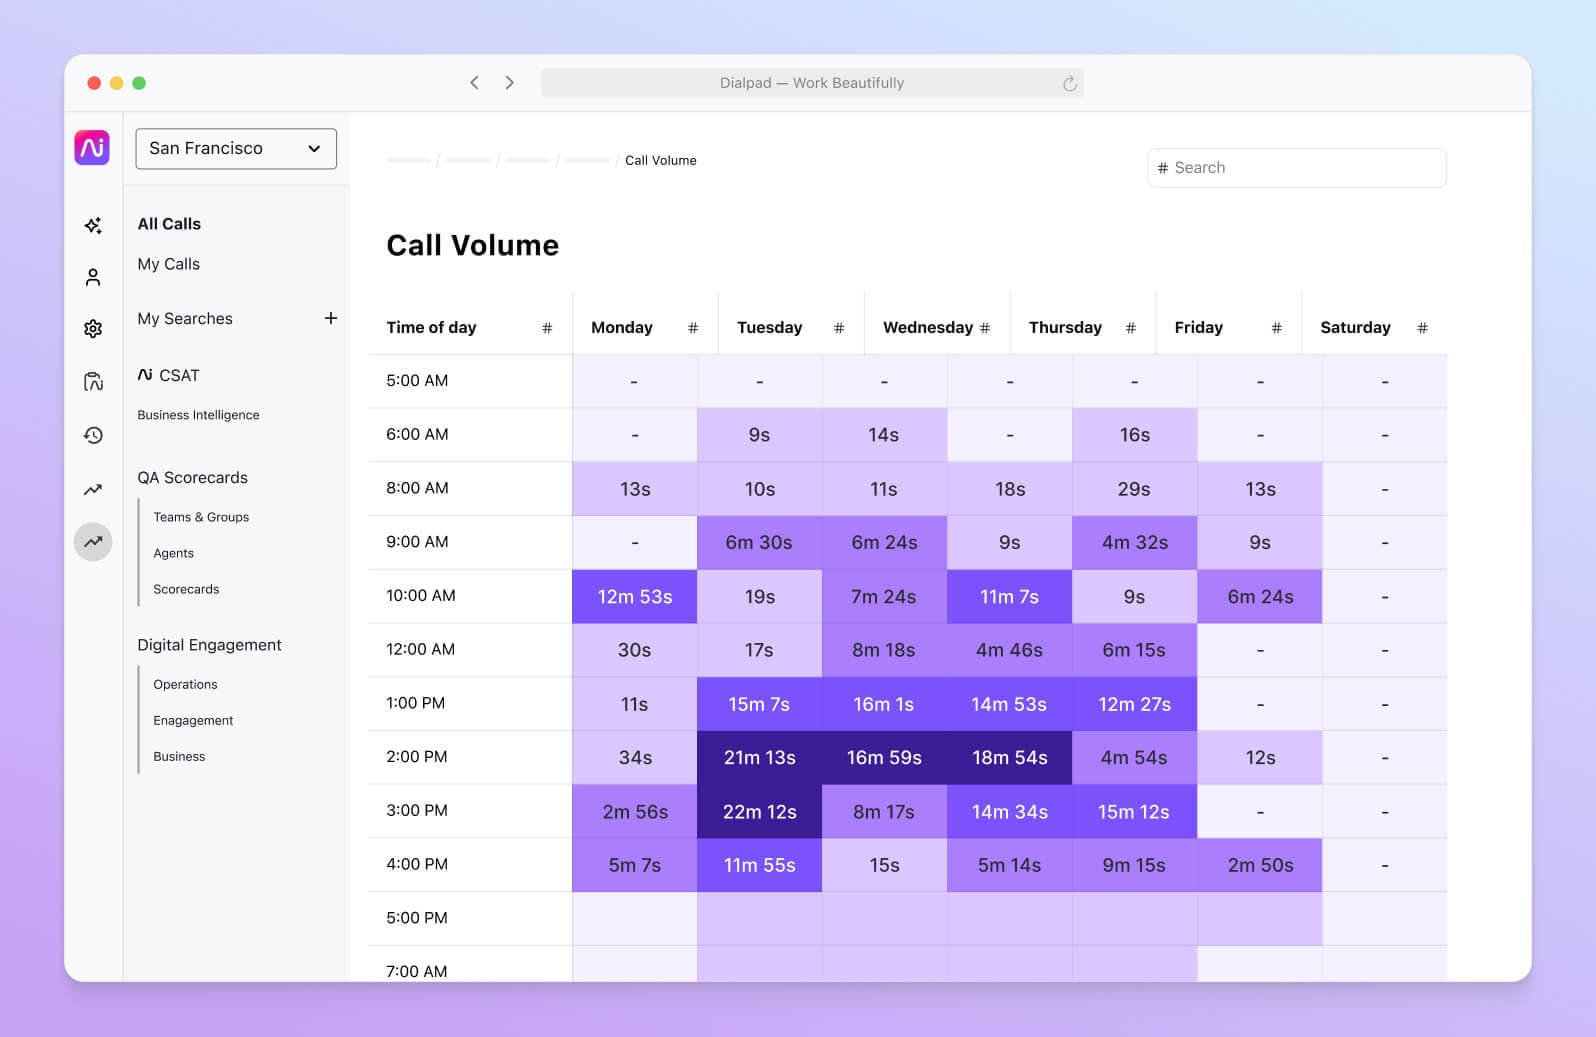Screen dimensions: 1596x1037
Task: Click the darkest cell showing 22m 12s
Action: click(759, 812)
